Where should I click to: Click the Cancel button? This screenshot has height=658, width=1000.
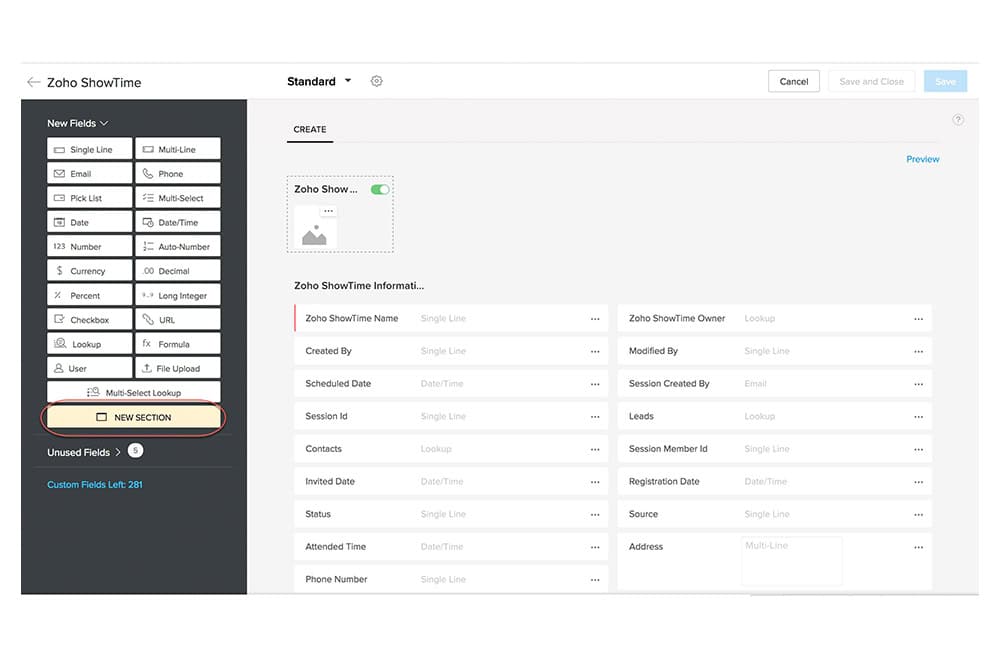point(793,82)
